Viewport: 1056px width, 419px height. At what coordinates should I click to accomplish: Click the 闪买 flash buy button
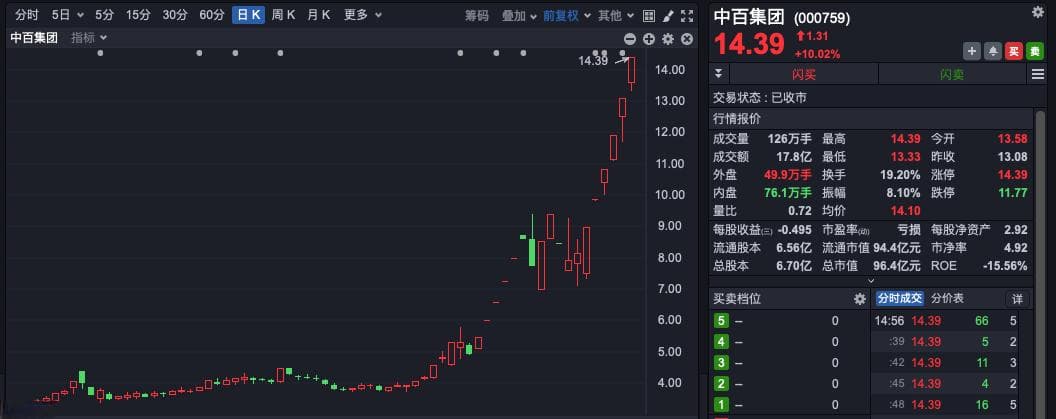point(803,74)
